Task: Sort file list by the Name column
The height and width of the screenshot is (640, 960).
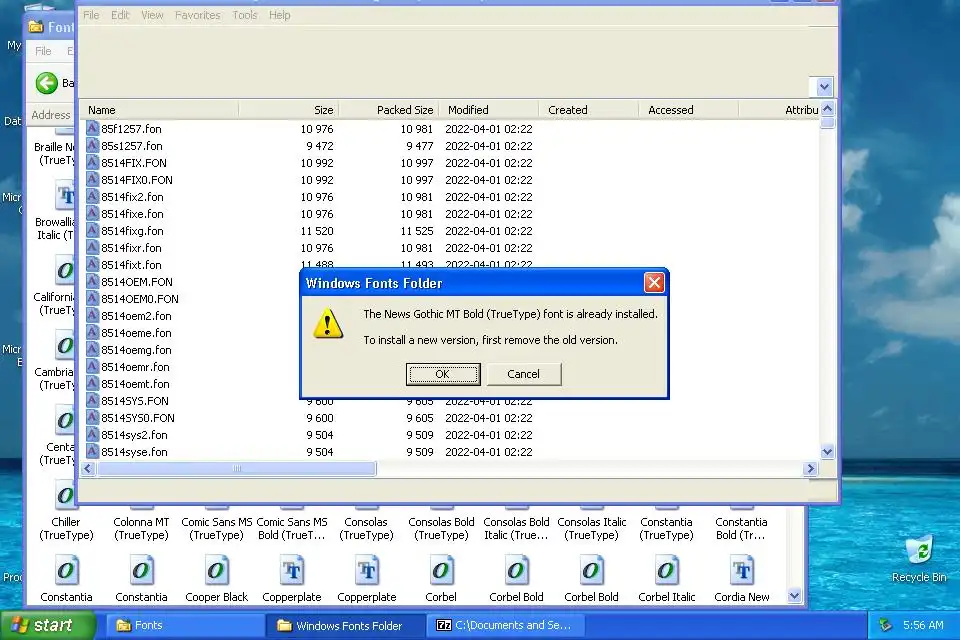Action: point(159,110)
